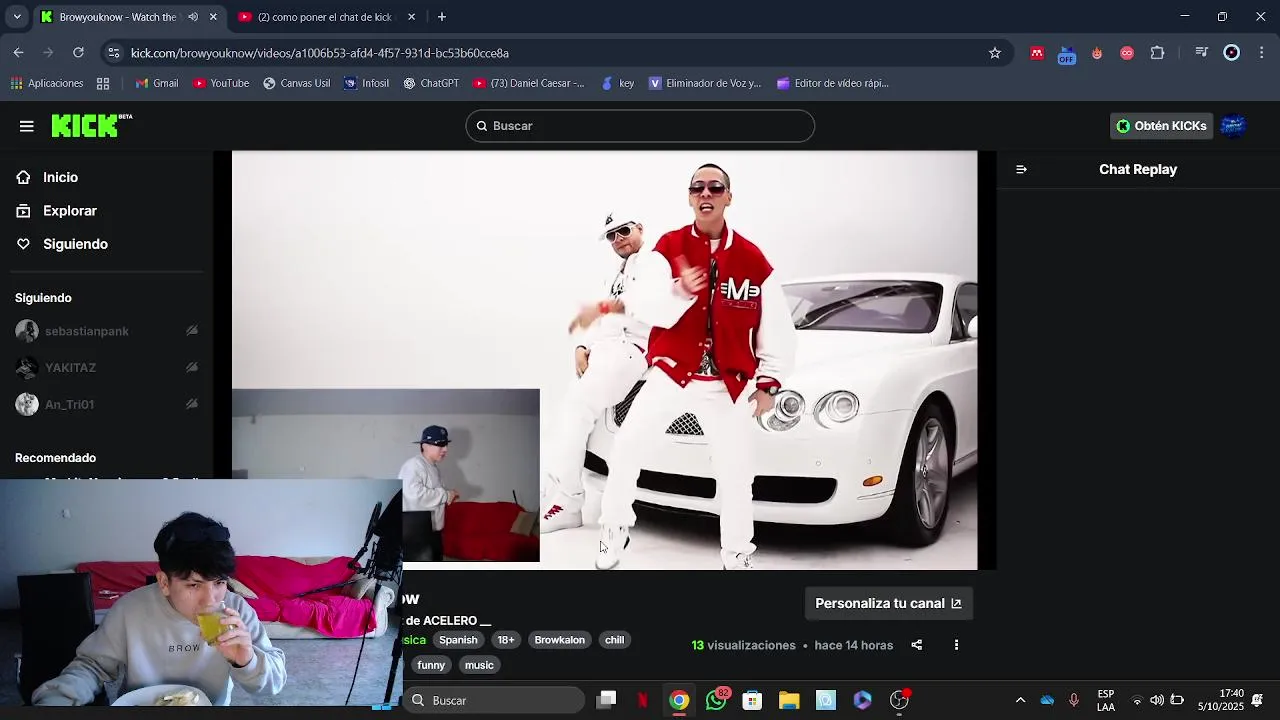
Task: Share the video via share icon
Action: pos(916,645)
